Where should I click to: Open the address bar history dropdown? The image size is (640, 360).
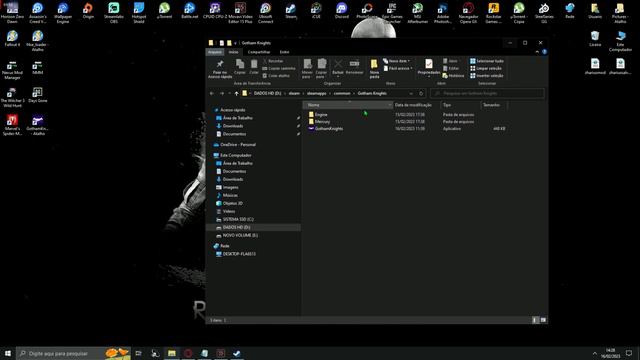click(x=411, y=93)
